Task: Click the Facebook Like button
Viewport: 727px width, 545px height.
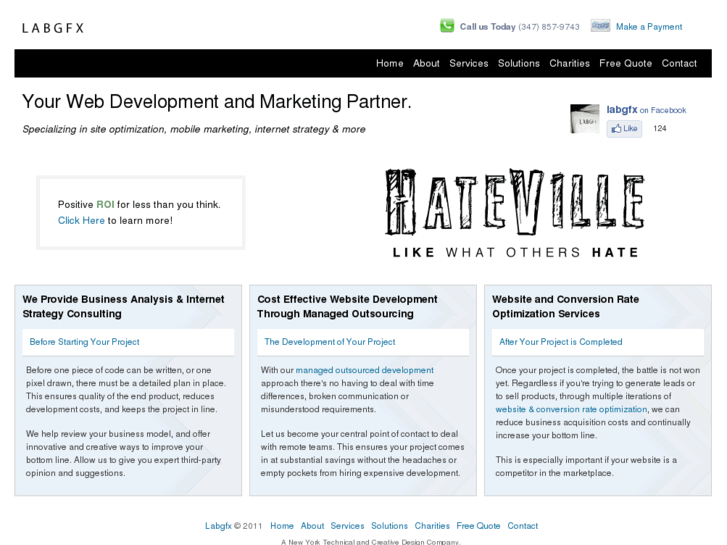Action: [x=624, y=128]
